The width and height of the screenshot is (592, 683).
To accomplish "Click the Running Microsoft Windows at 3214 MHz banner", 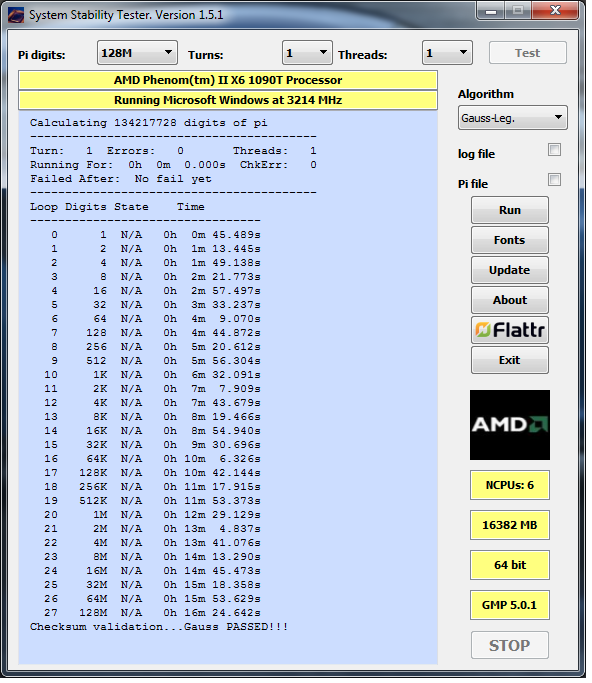I will point(230,101).
